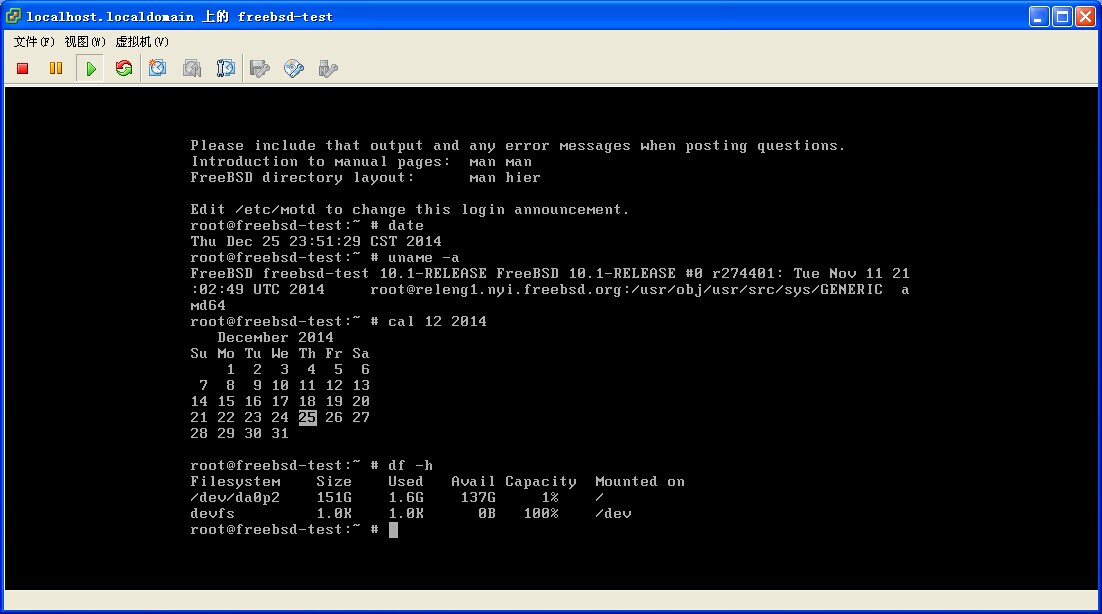Take a snapshot of this virtual machine
1102x614 pixels.
click(x=158, y=68)
